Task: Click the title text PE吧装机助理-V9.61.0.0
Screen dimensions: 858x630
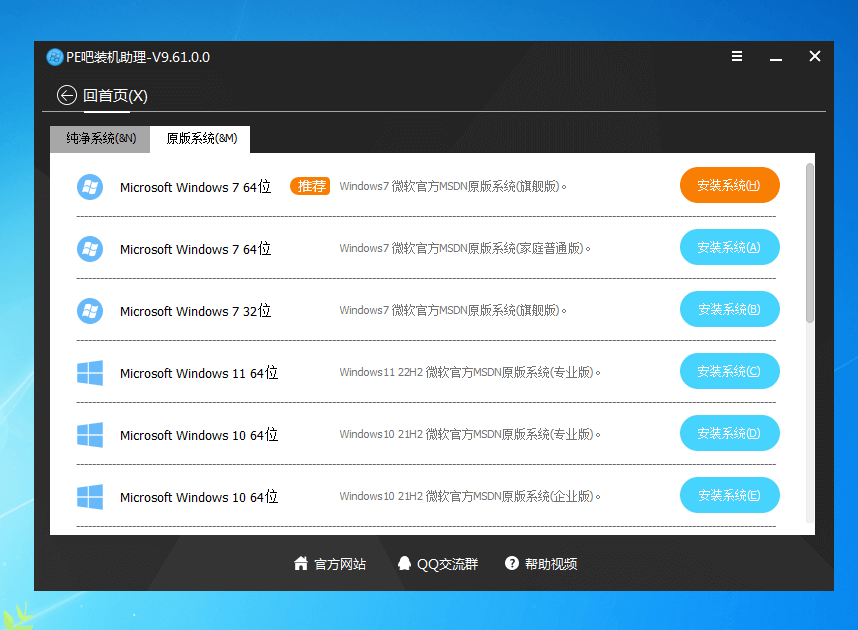Action: (138, 57)
